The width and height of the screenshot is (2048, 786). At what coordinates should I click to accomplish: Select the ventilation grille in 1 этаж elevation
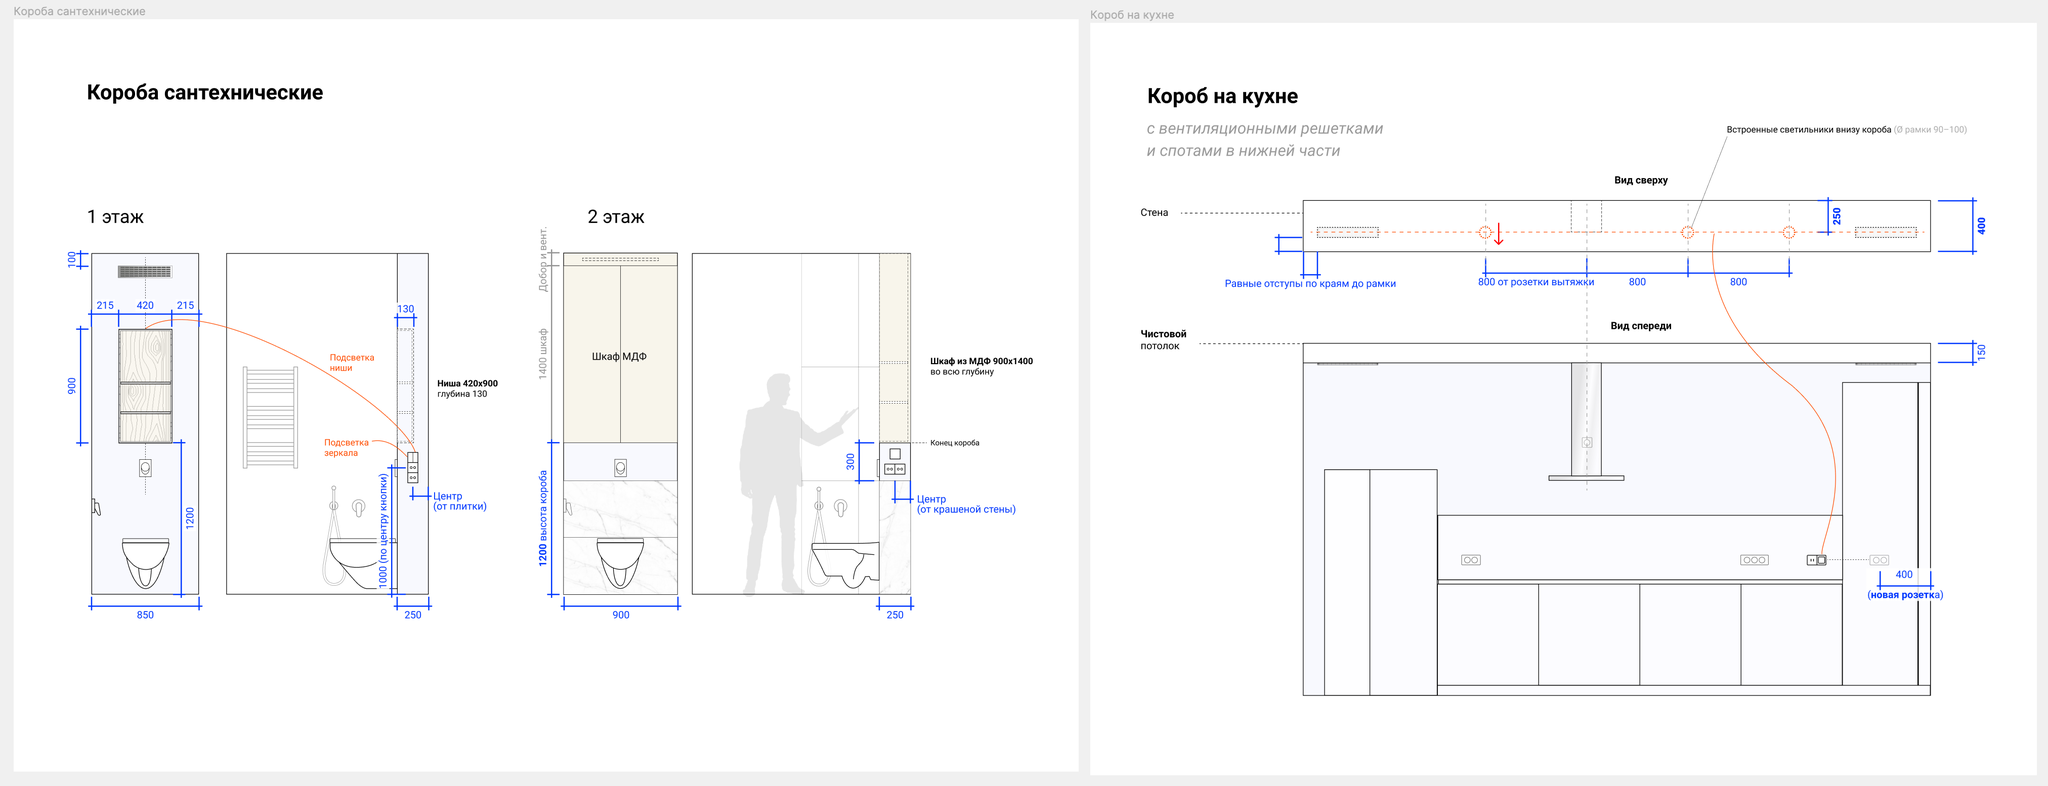click(x=145, y=272)
